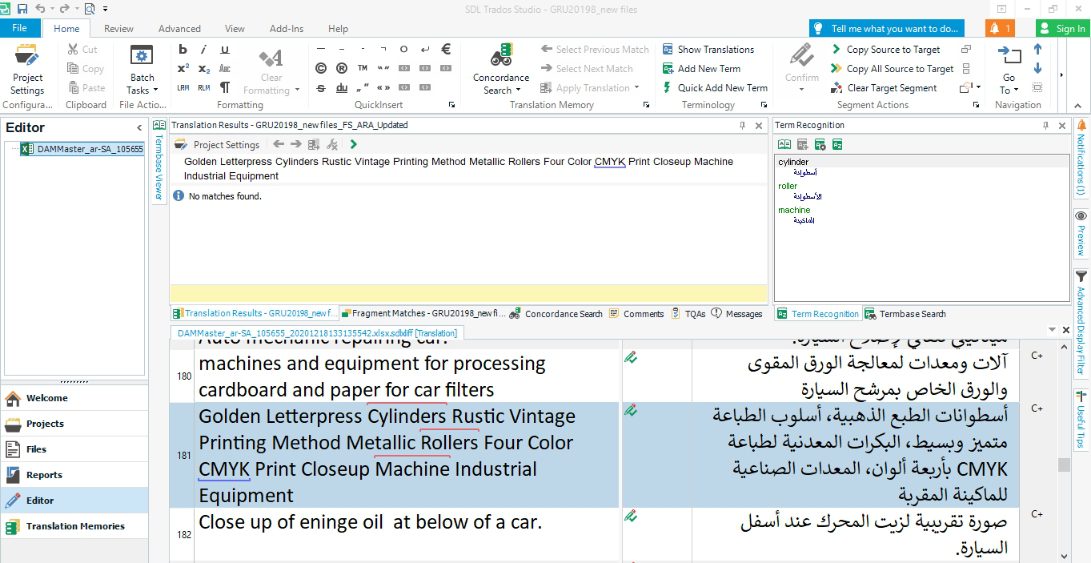Open the Projects view
Screen dimensions: 1091x563
pos(74,424)
